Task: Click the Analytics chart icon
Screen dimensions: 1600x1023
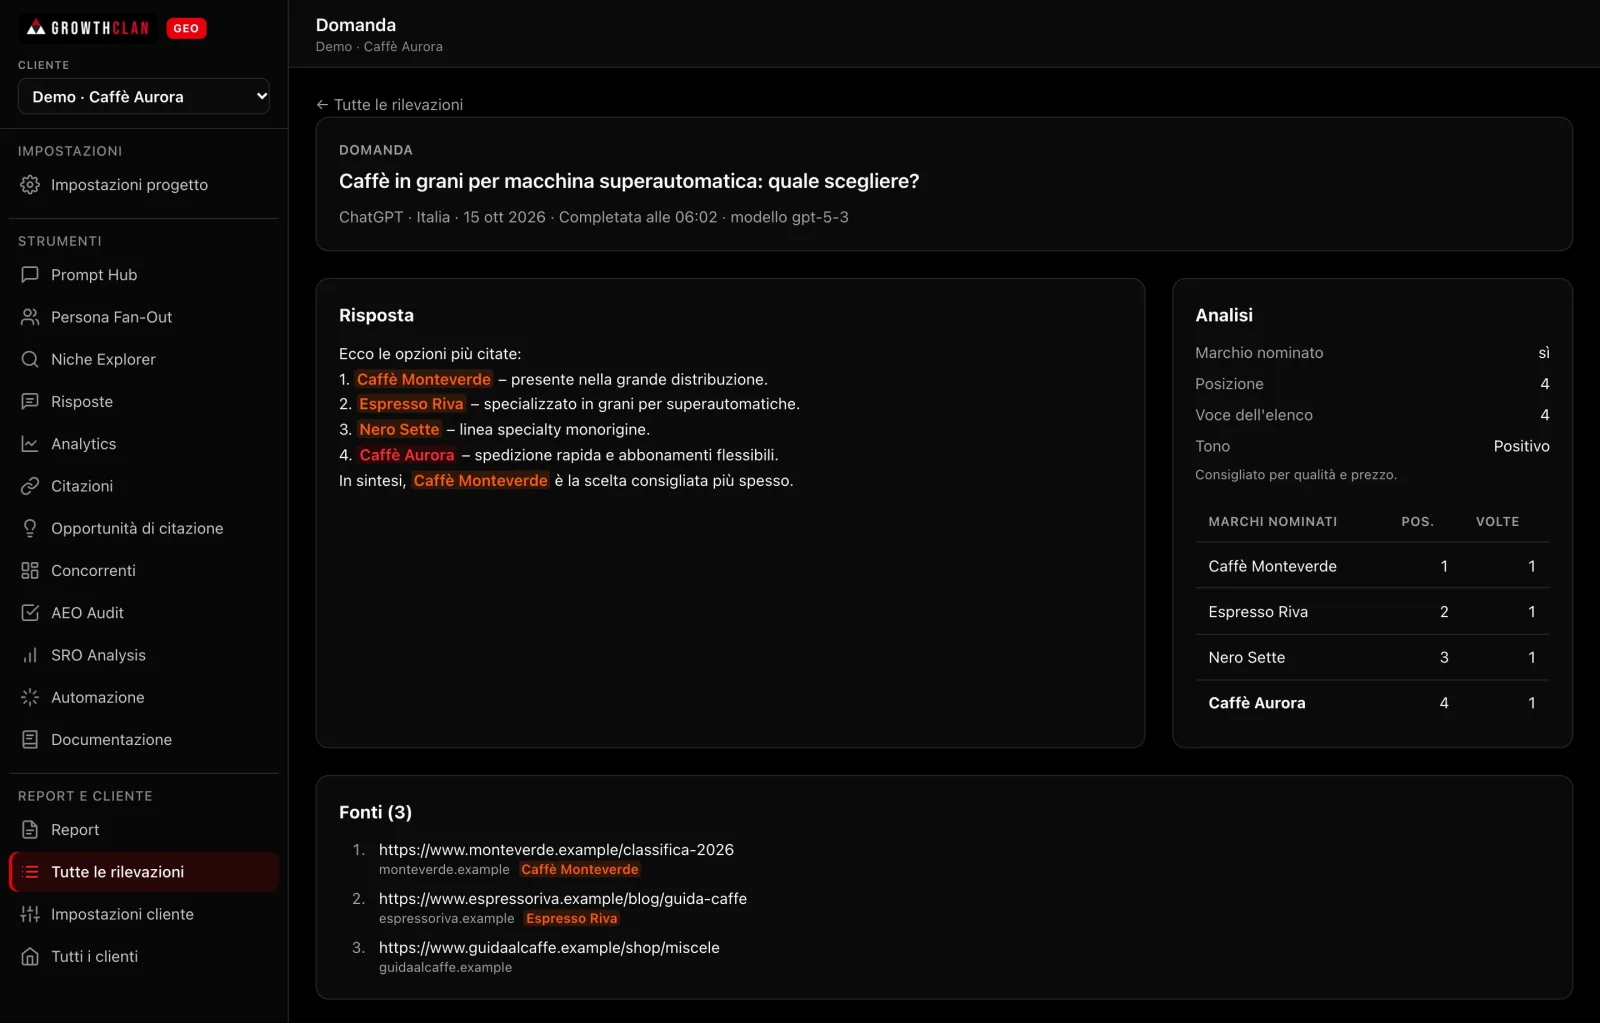Action: pyautogui.click(x=30, y=444)
